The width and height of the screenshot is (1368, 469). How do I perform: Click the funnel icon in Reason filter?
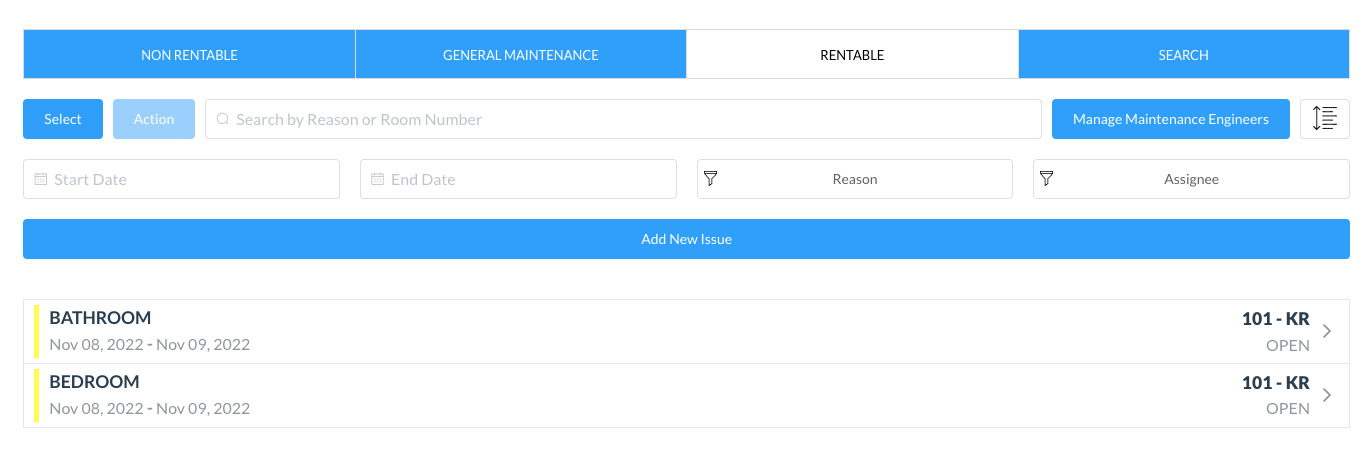pyautogui.click(x=711, y=179)
